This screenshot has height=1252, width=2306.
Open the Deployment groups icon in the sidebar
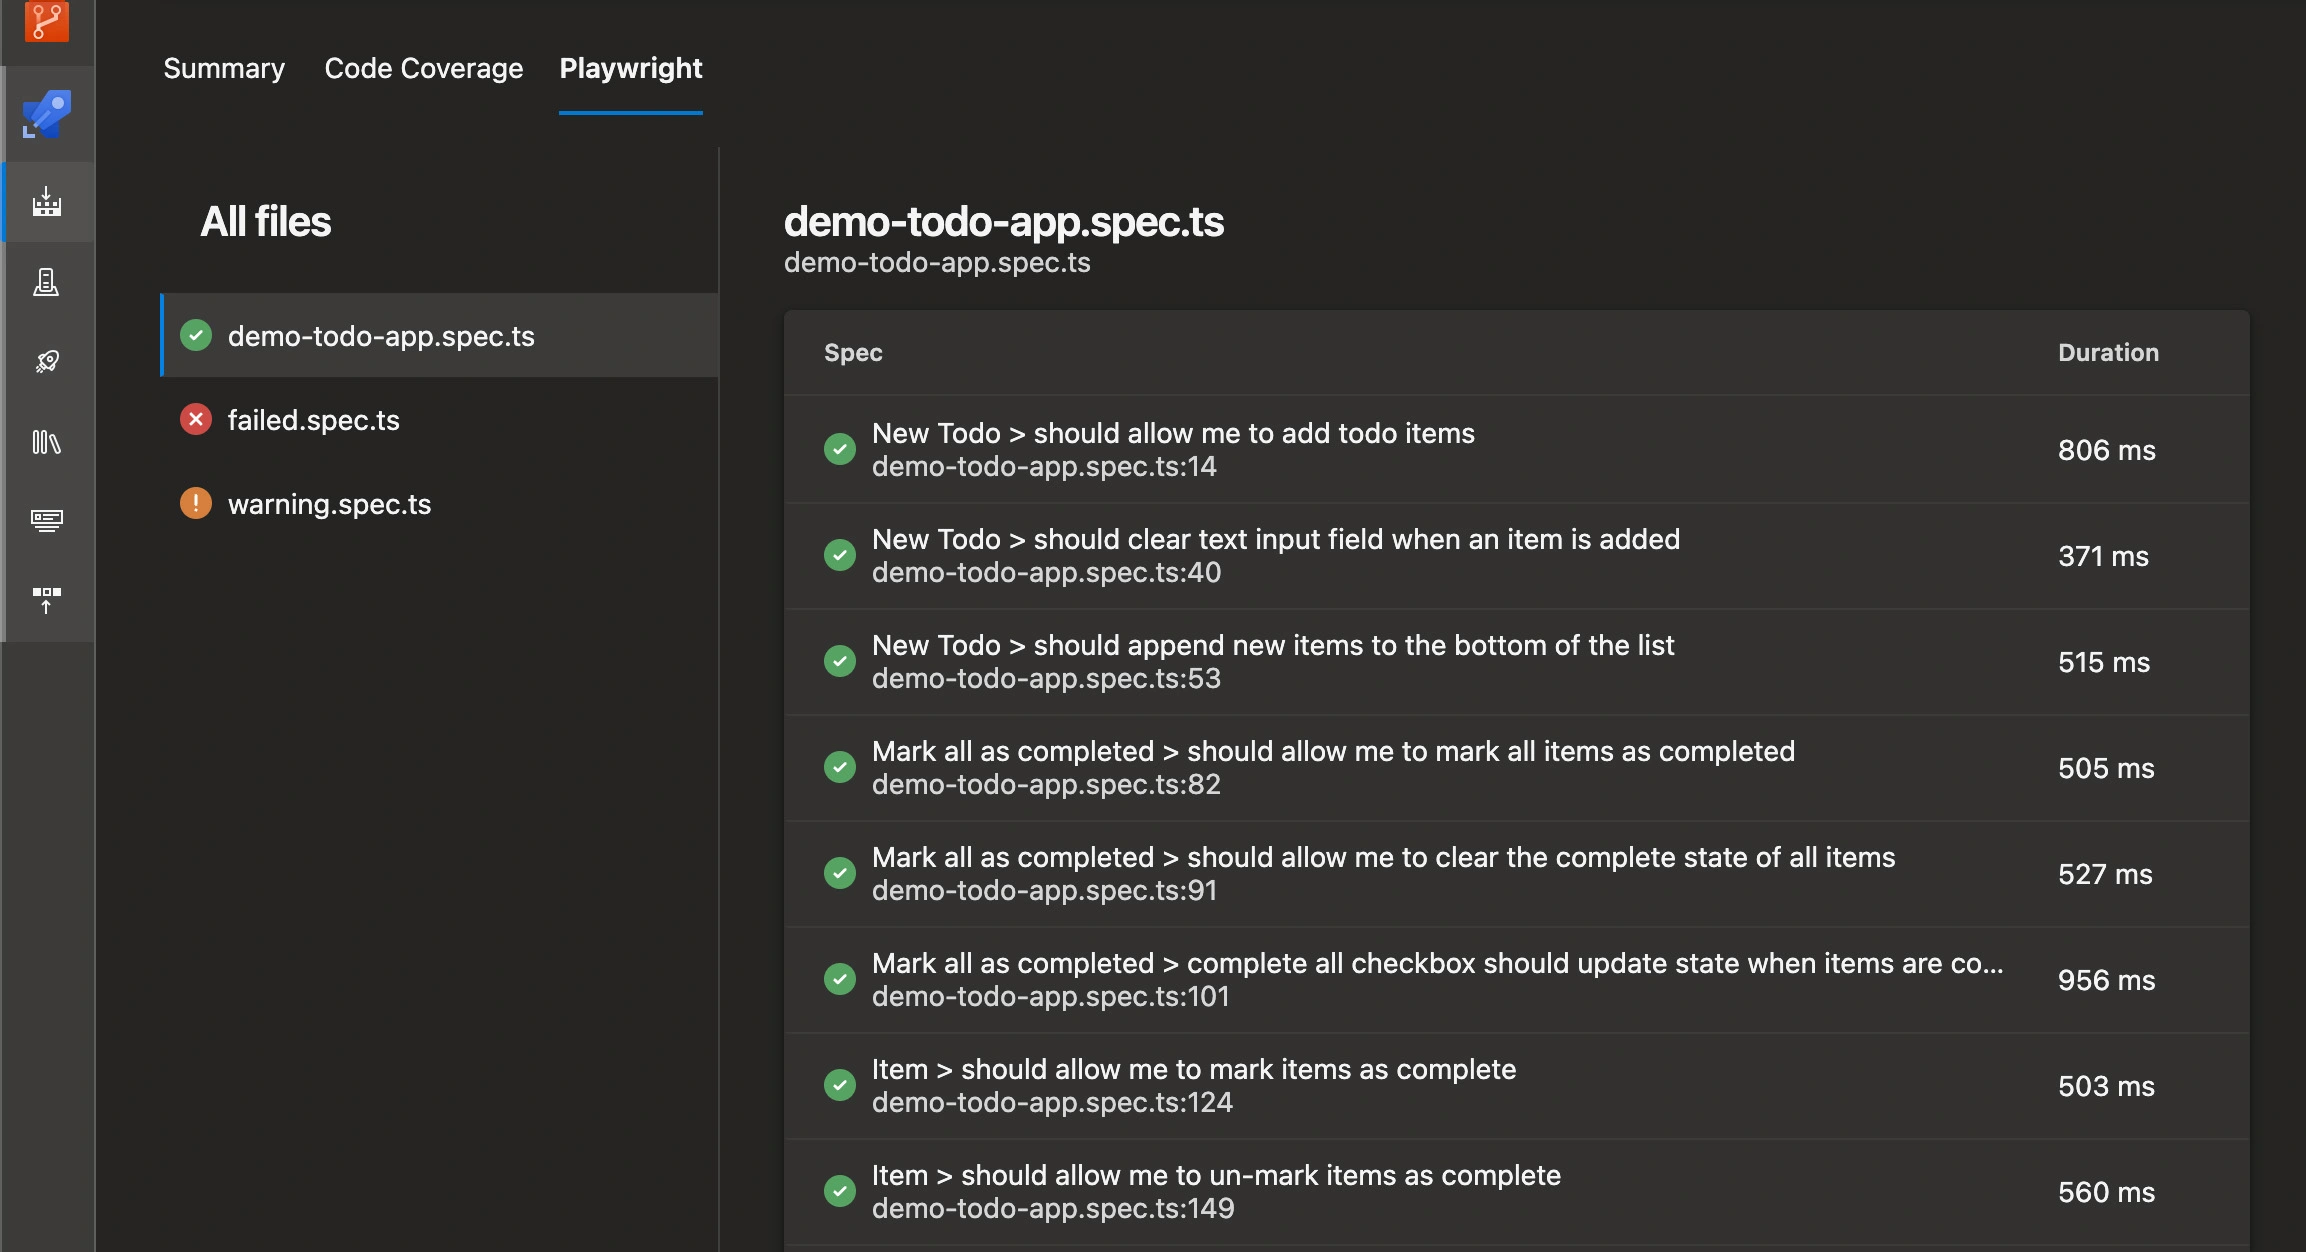coord(47,600)
